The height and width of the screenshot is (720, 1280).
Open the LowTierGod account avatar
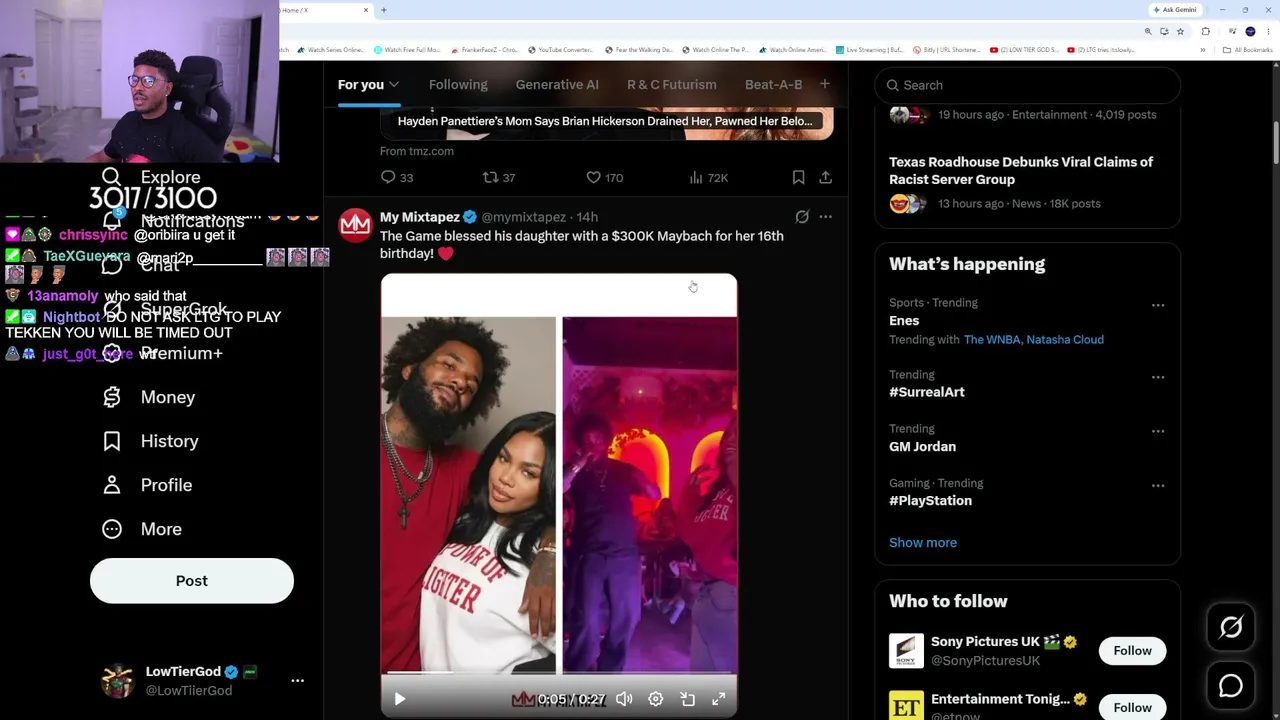coord(118,680)
